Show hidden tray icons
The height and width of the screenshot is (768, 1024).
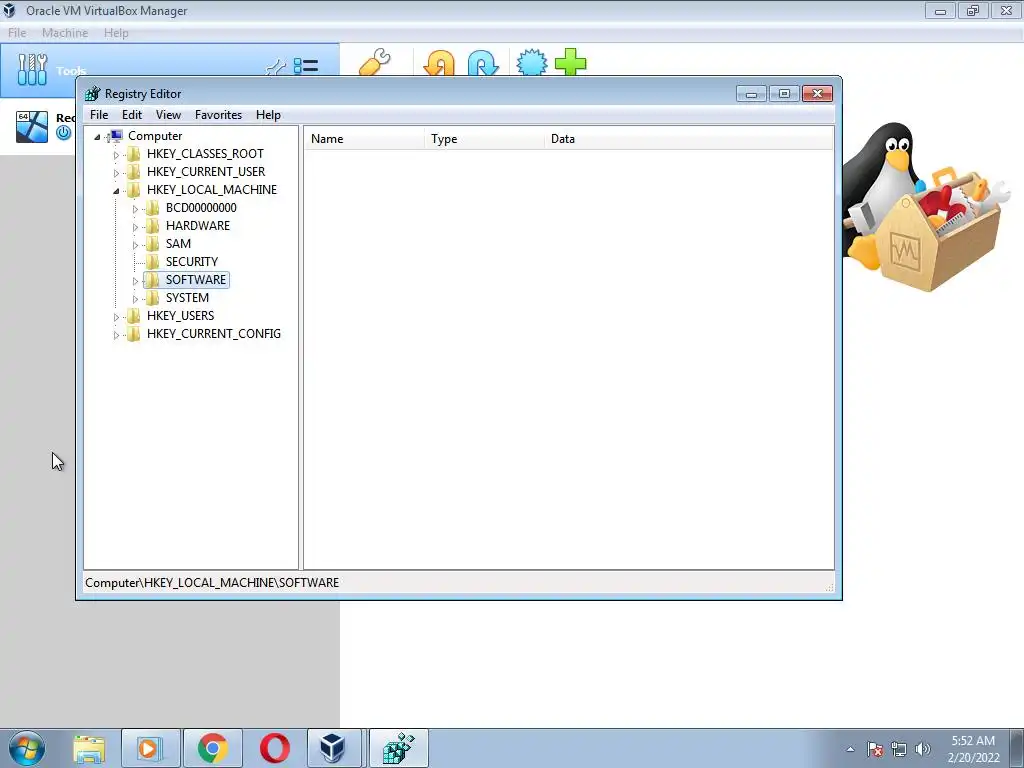850,749
